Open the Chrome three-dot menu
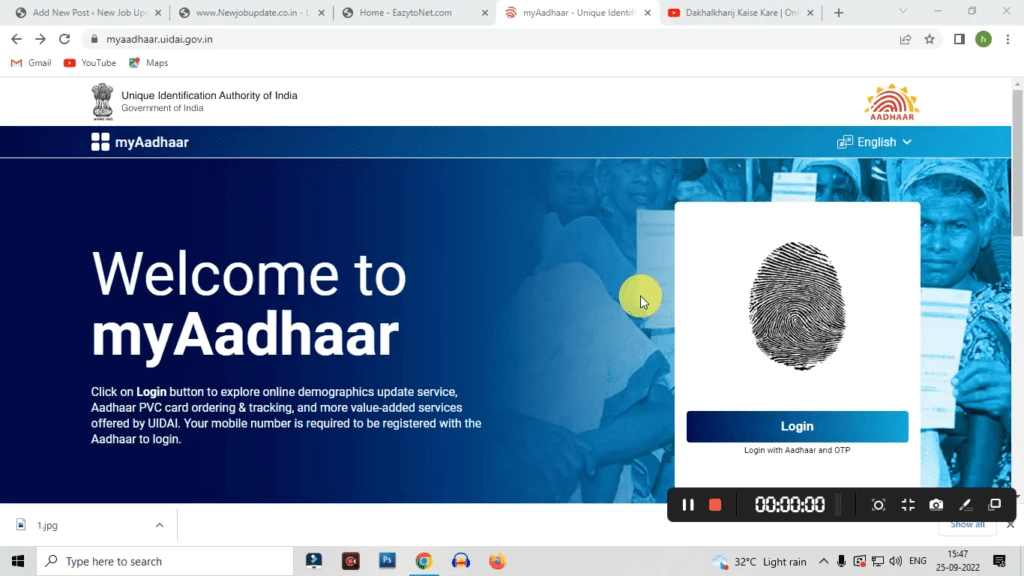This screenshot has height=576, width=1024. tap(1008, 39)
